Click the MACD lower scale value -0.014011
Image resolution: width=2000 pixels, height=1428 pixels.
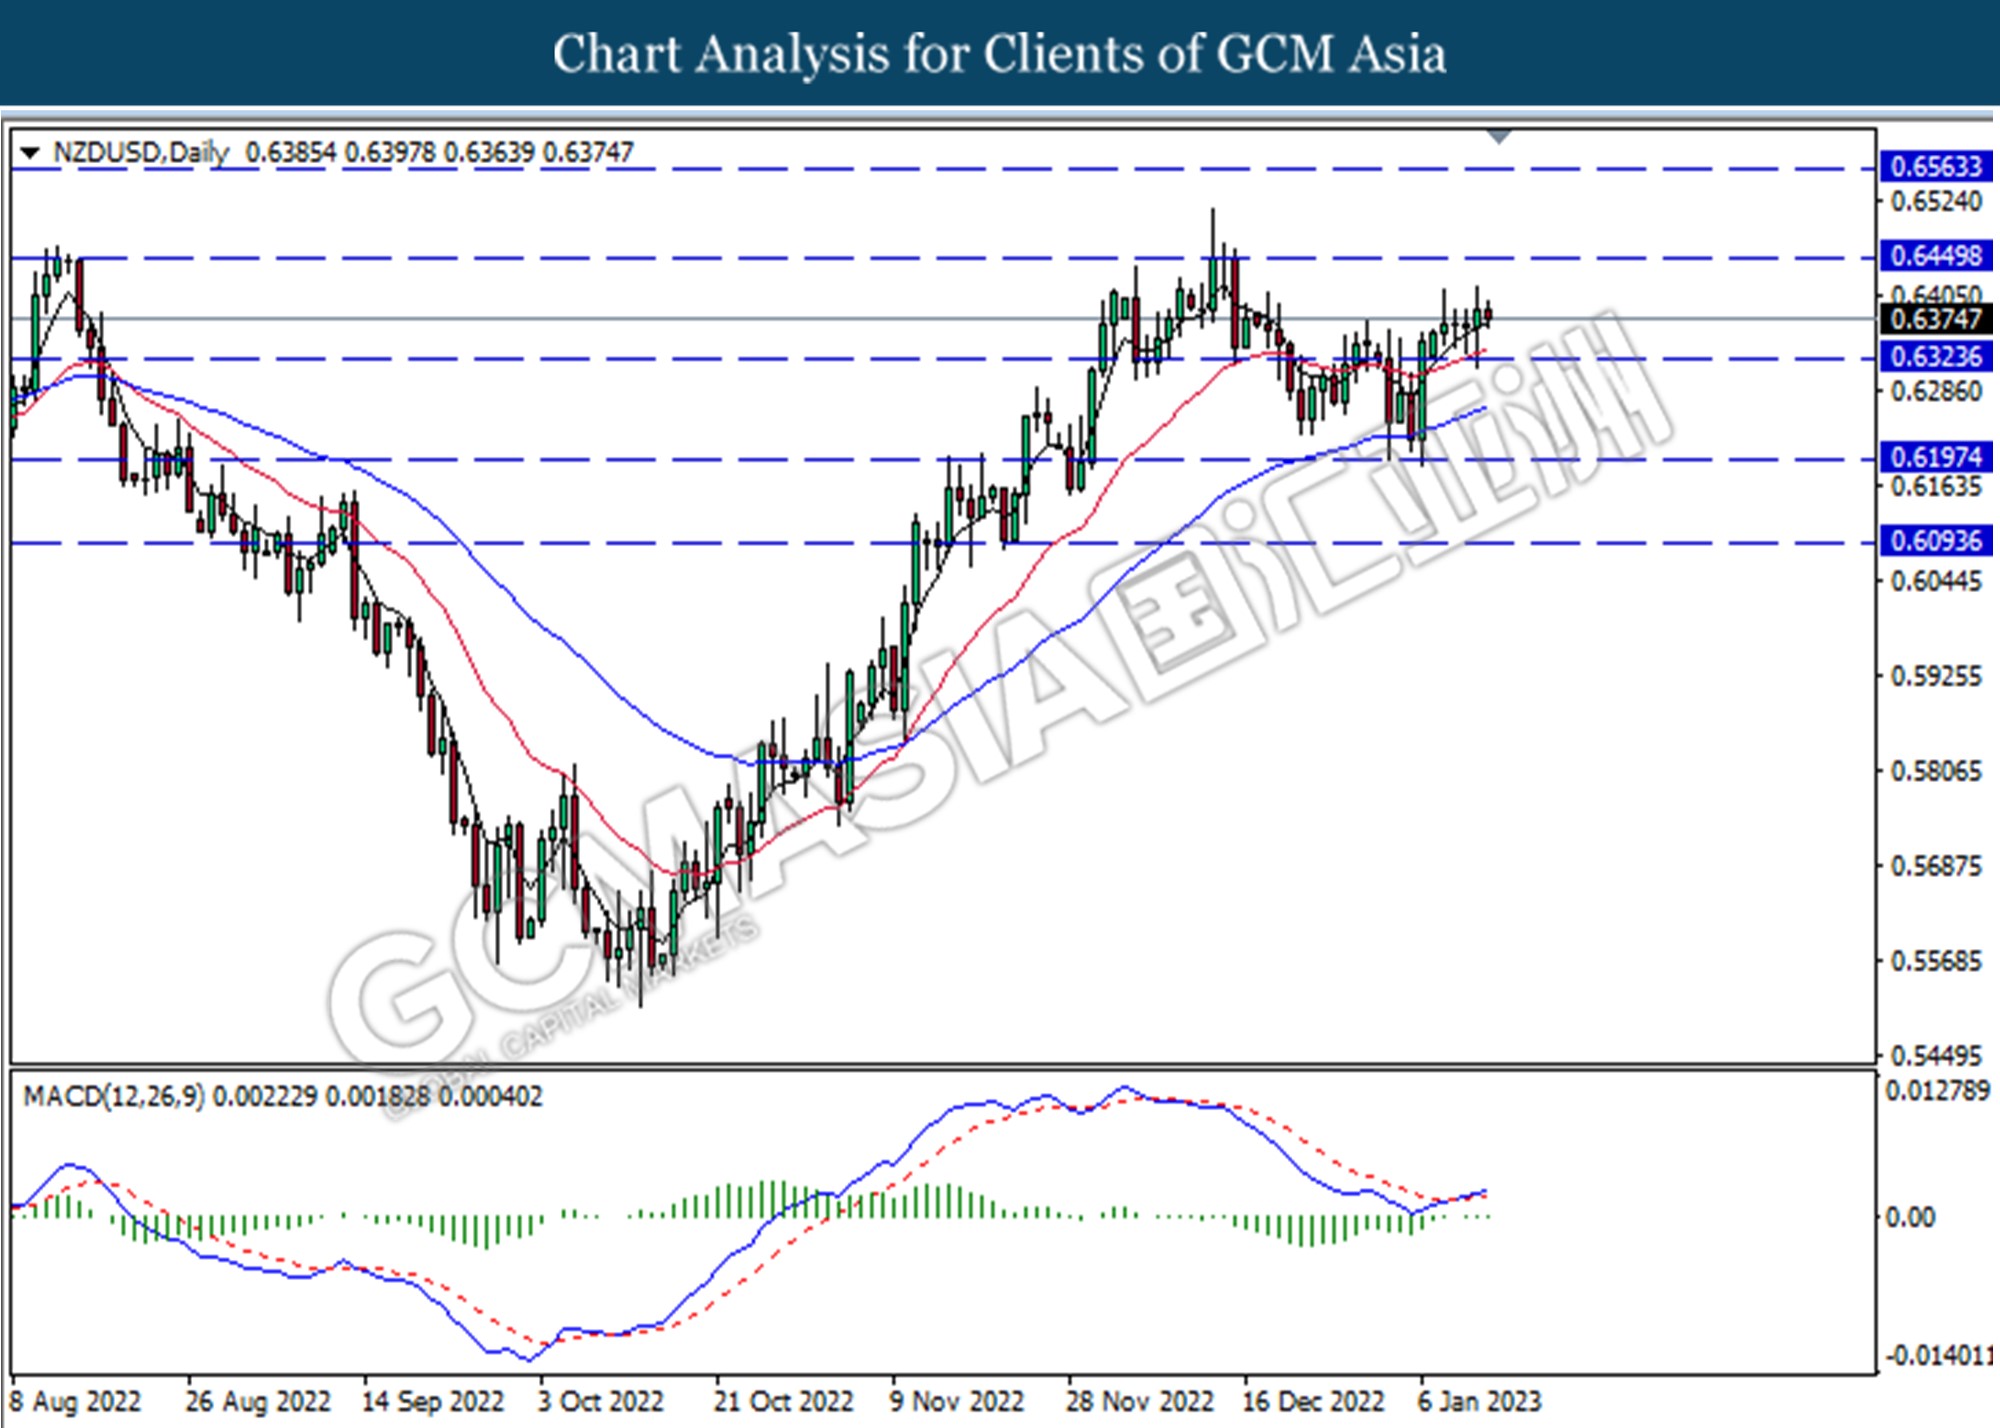click(1940, 1356)
